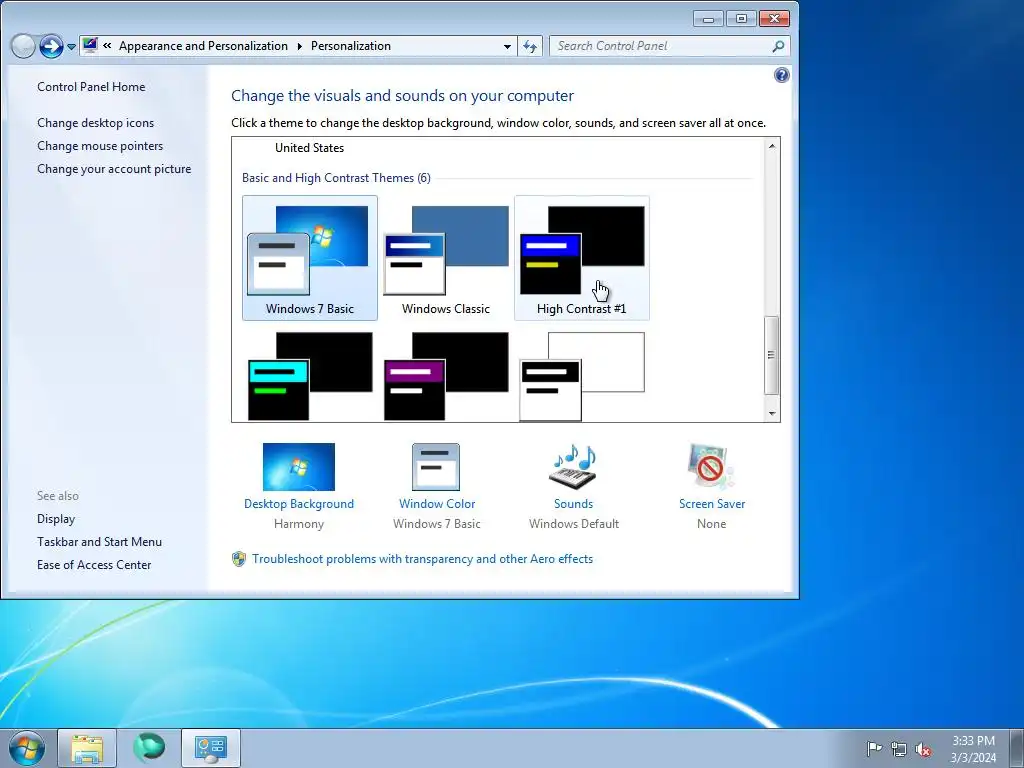Open the Window Color icon
Viewport: 1024px width, 768px height.
436,467
